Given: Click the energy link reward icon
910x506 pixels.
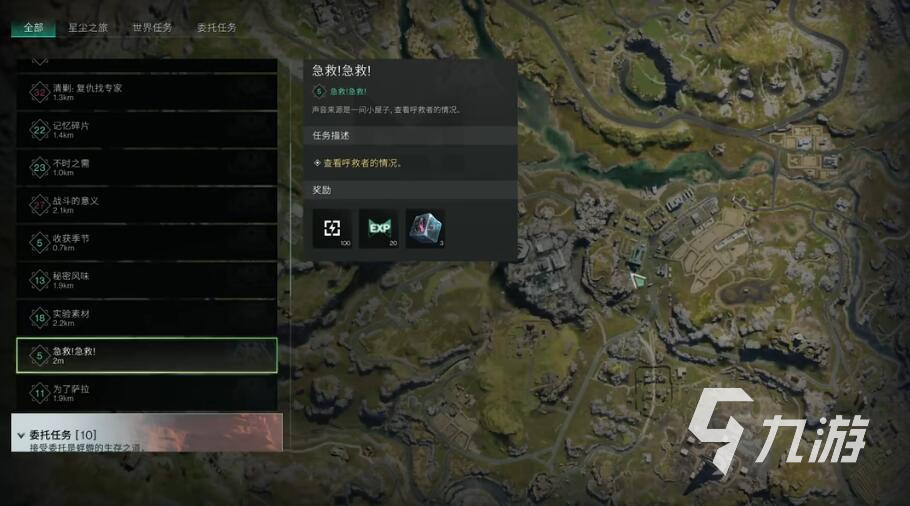Looking at the screenshot, I should (332, 229).
